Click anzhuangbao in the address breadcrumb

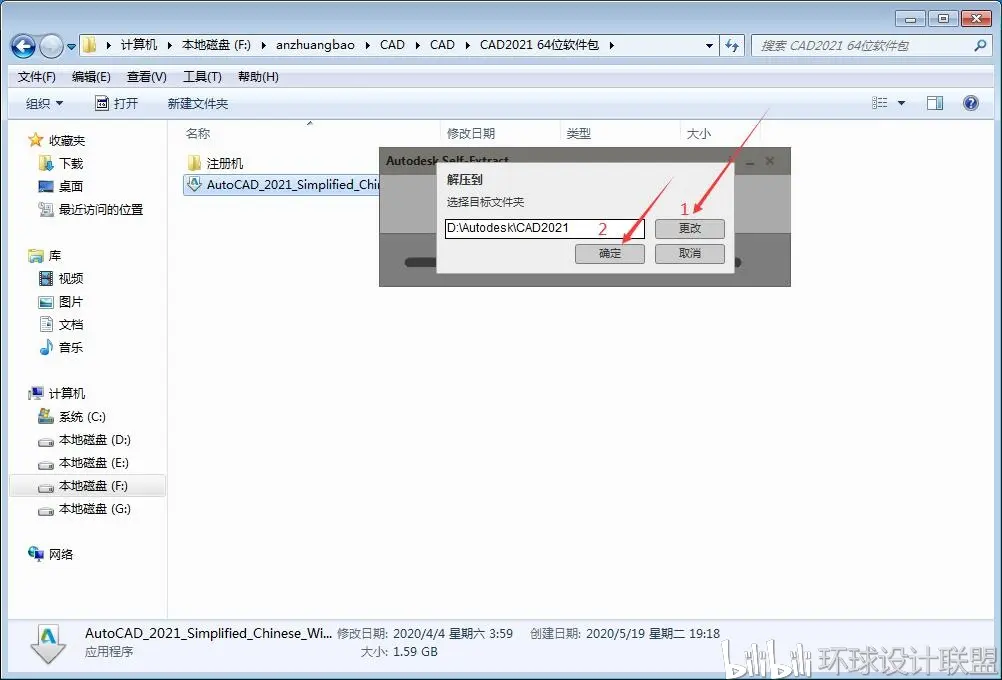click(315, 45)
